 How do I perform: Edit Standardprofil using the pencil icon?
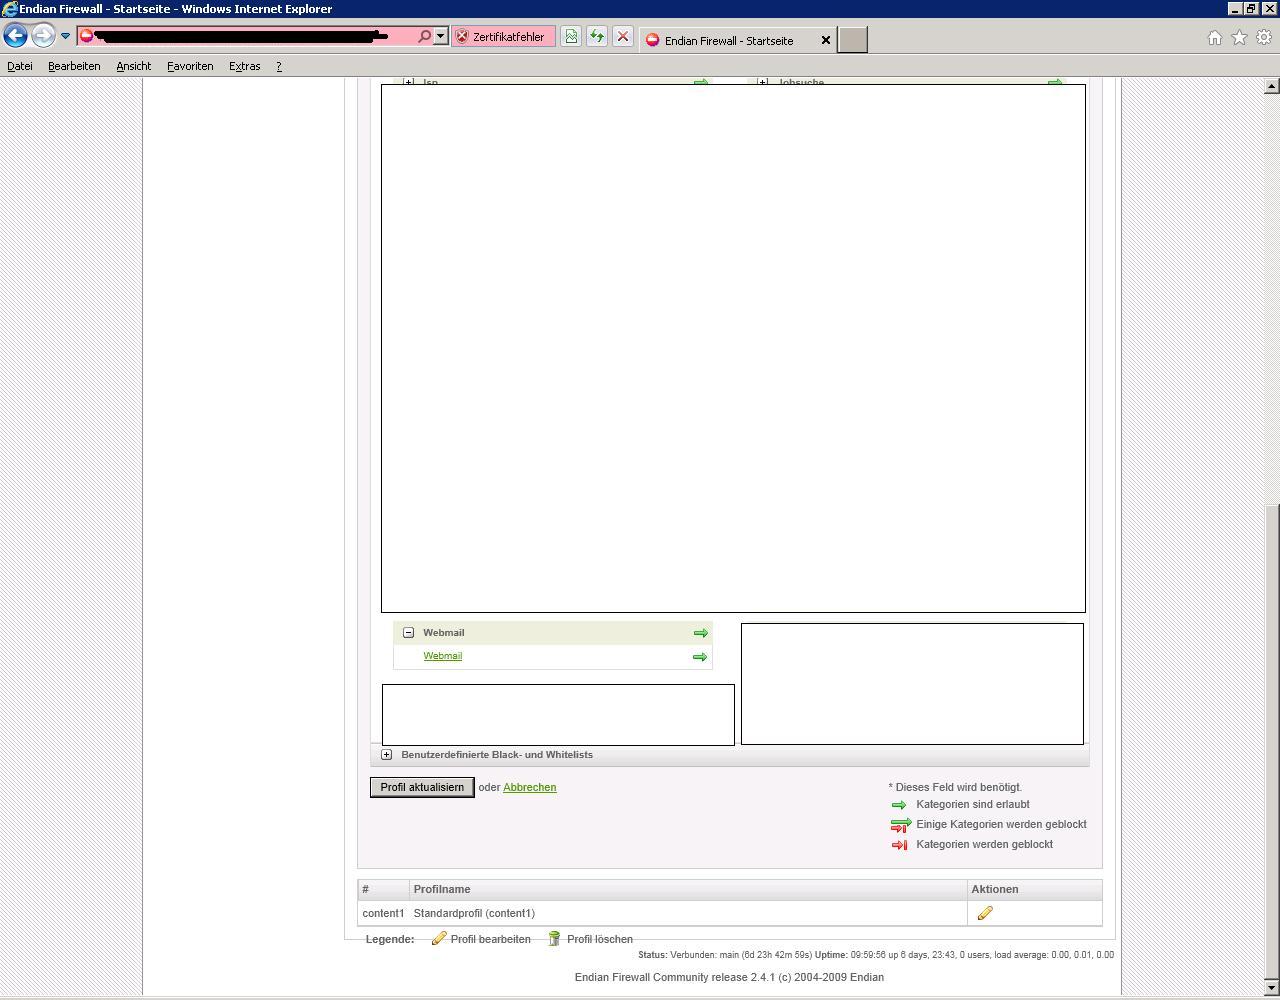[985, 913]
